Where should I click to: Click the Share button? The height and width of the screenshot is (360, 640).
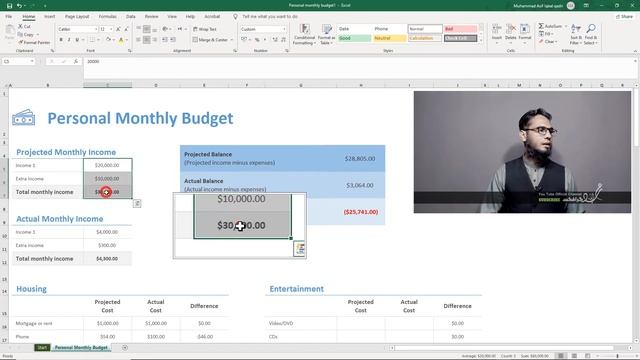click(x=624, y=17)
